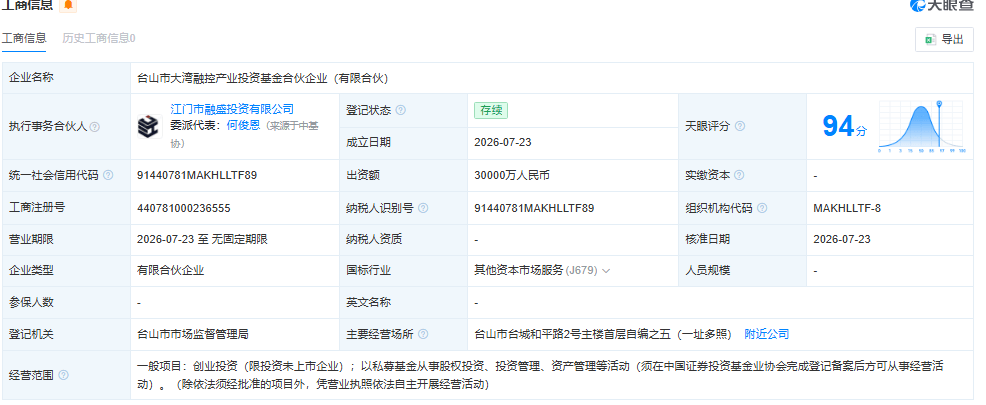Screen dimensions: 986x405
Task: Click the Tianyancha logo icon
Action: tap(918, 6)
